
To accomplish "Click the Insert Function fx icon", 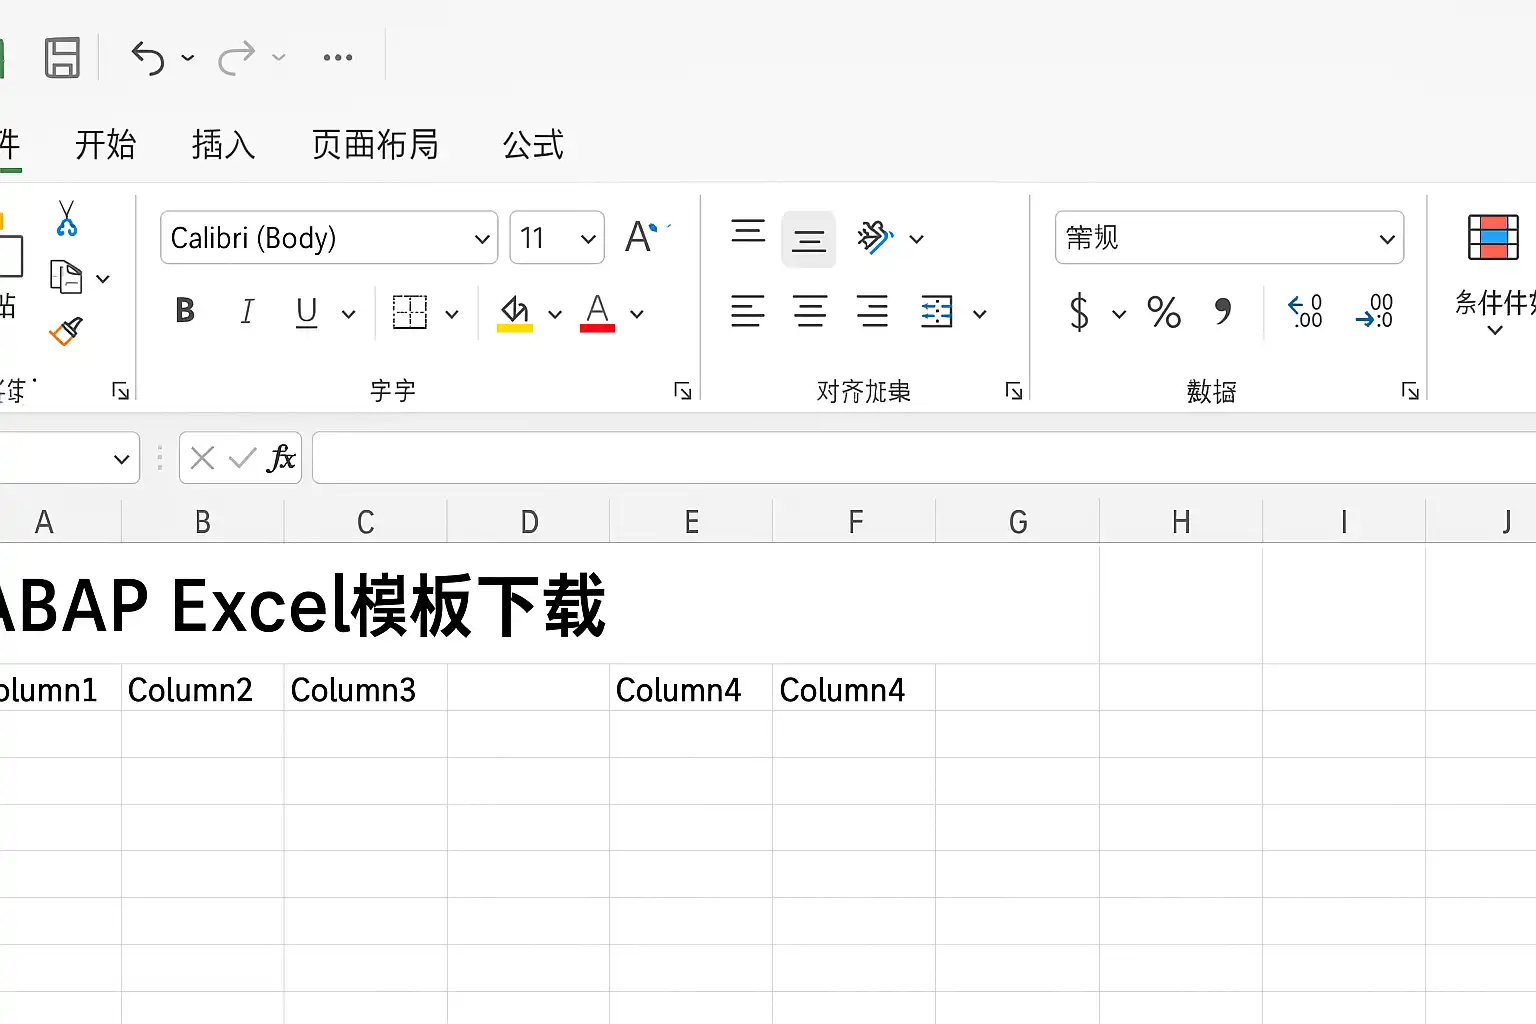I will (281, 458).
